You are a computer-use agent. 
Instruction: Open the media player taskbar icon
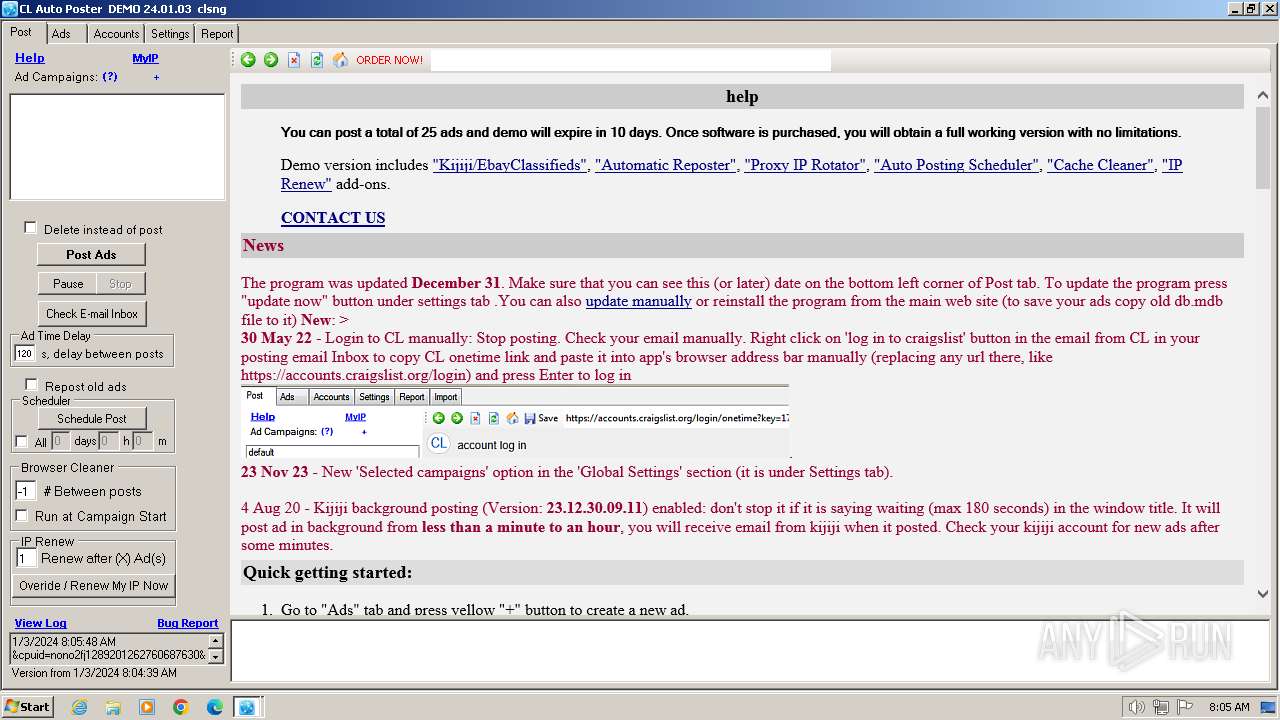(147, 707)
